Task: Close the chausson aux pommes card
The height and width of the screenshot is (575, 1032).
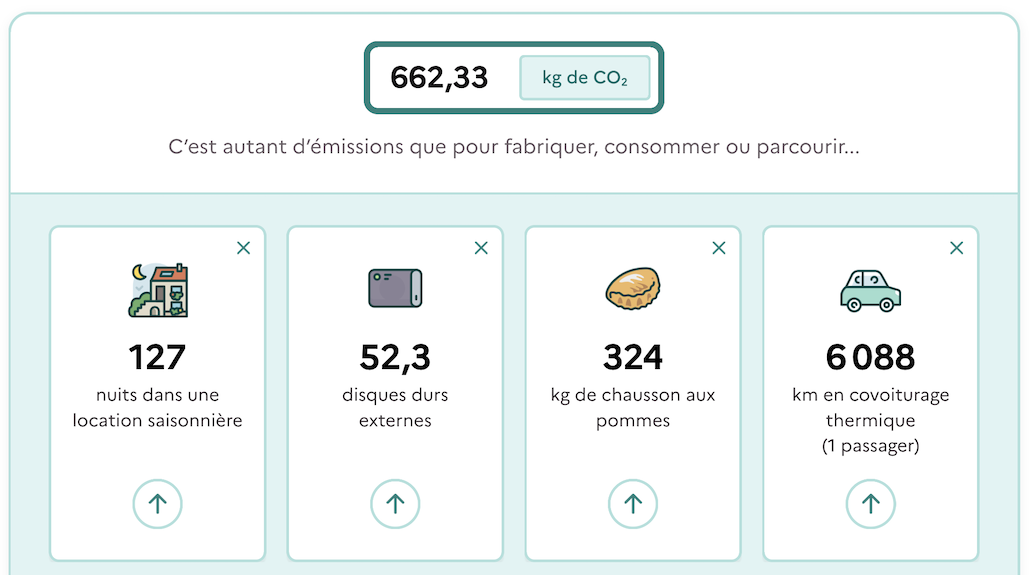Action: tap(719, 248)
